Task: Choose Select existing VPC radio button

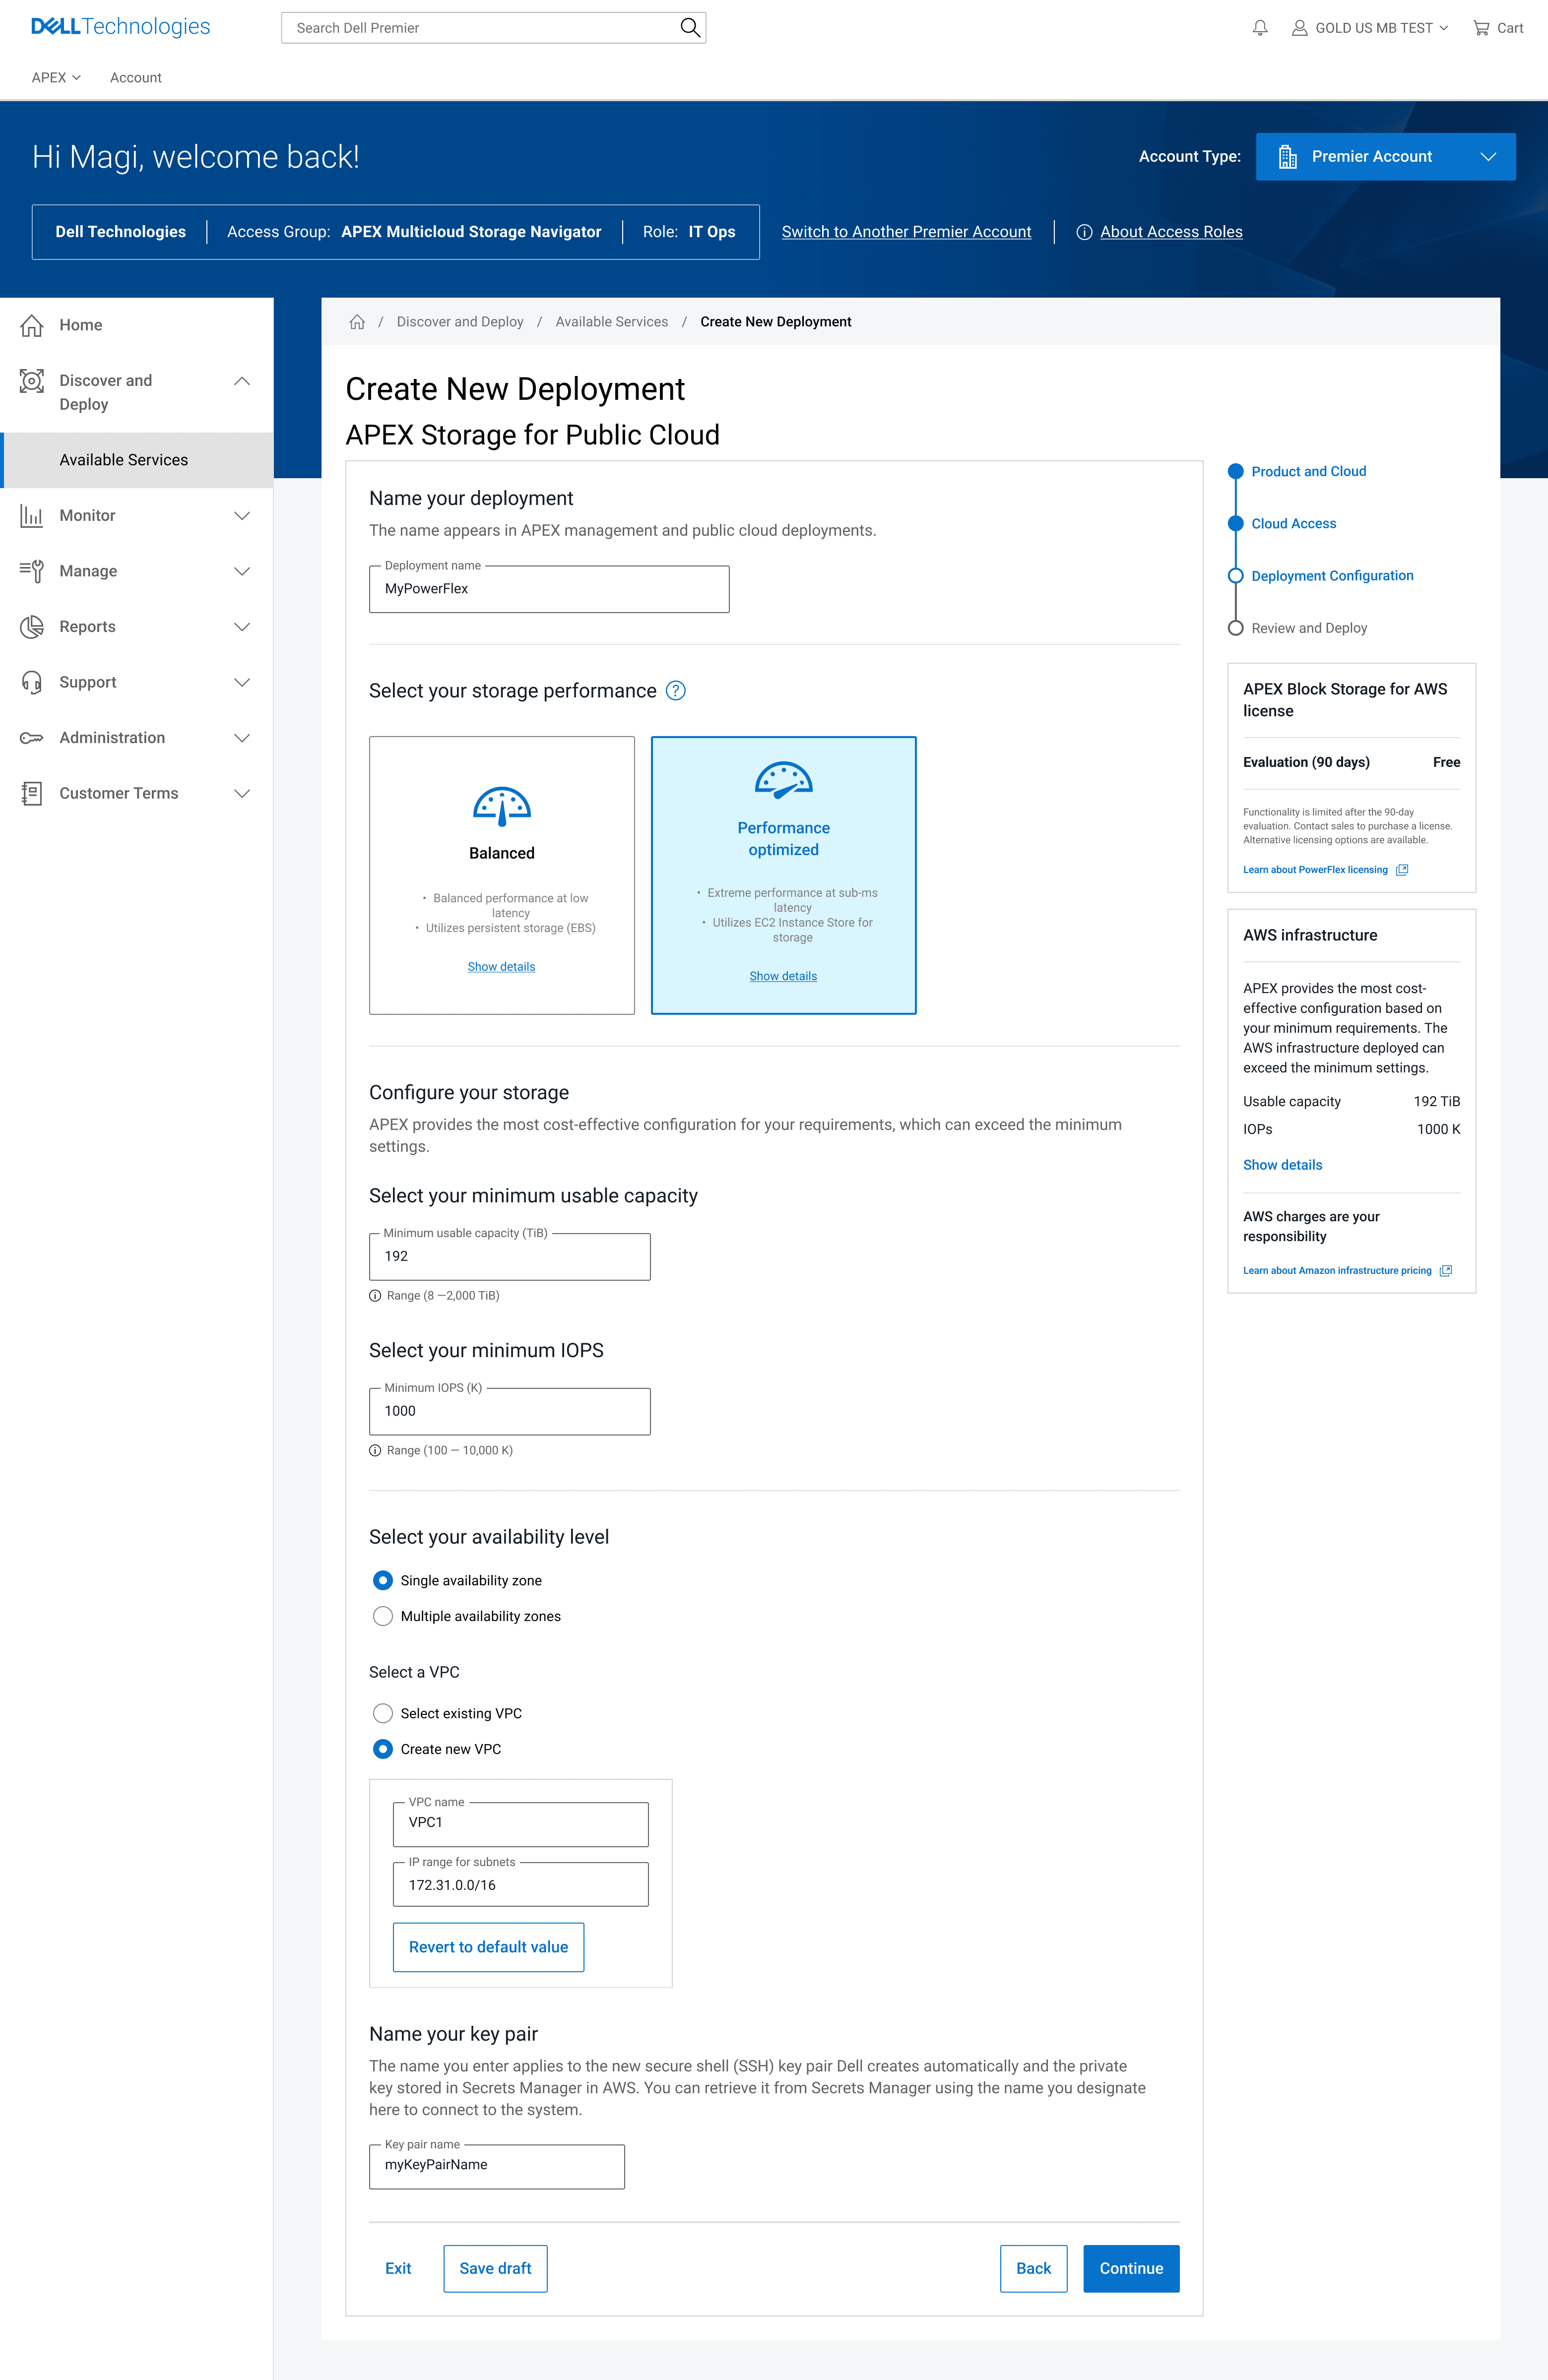Action: 383,1713
